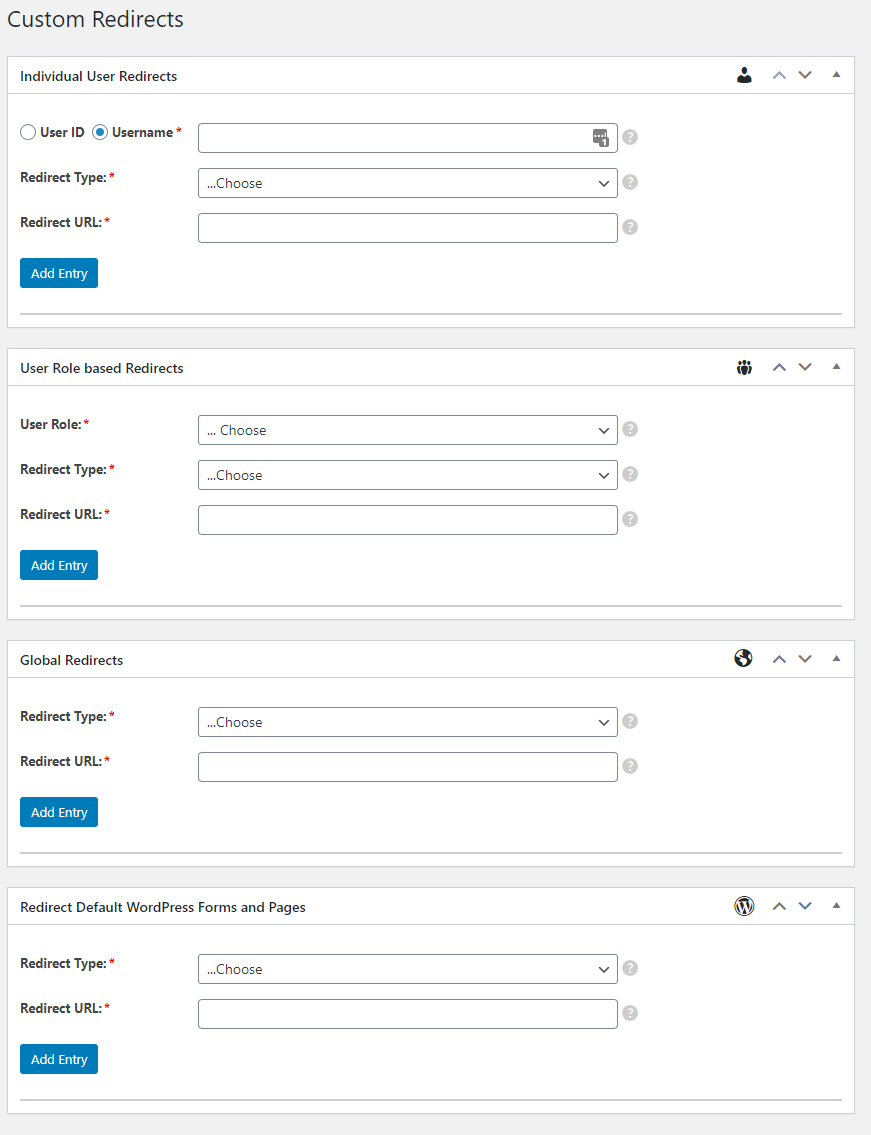Click the Global Redirects panel title

72,660
